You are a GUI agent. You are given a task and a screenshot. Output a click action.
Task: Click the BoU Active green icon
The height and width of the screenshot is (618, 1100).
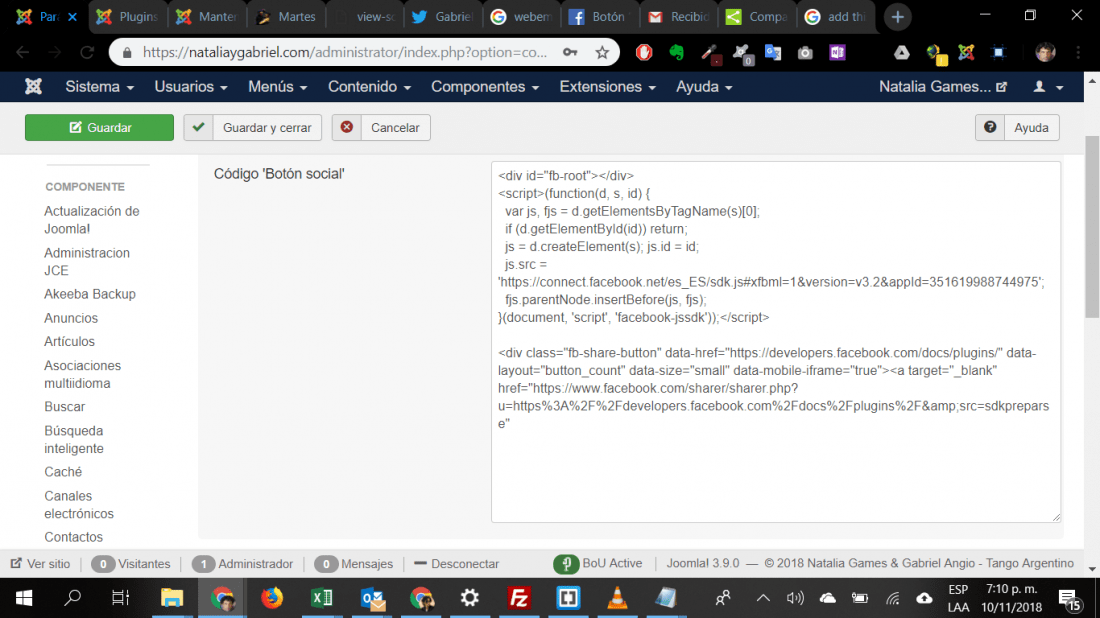pyautogui.click(x=566, y=564)
